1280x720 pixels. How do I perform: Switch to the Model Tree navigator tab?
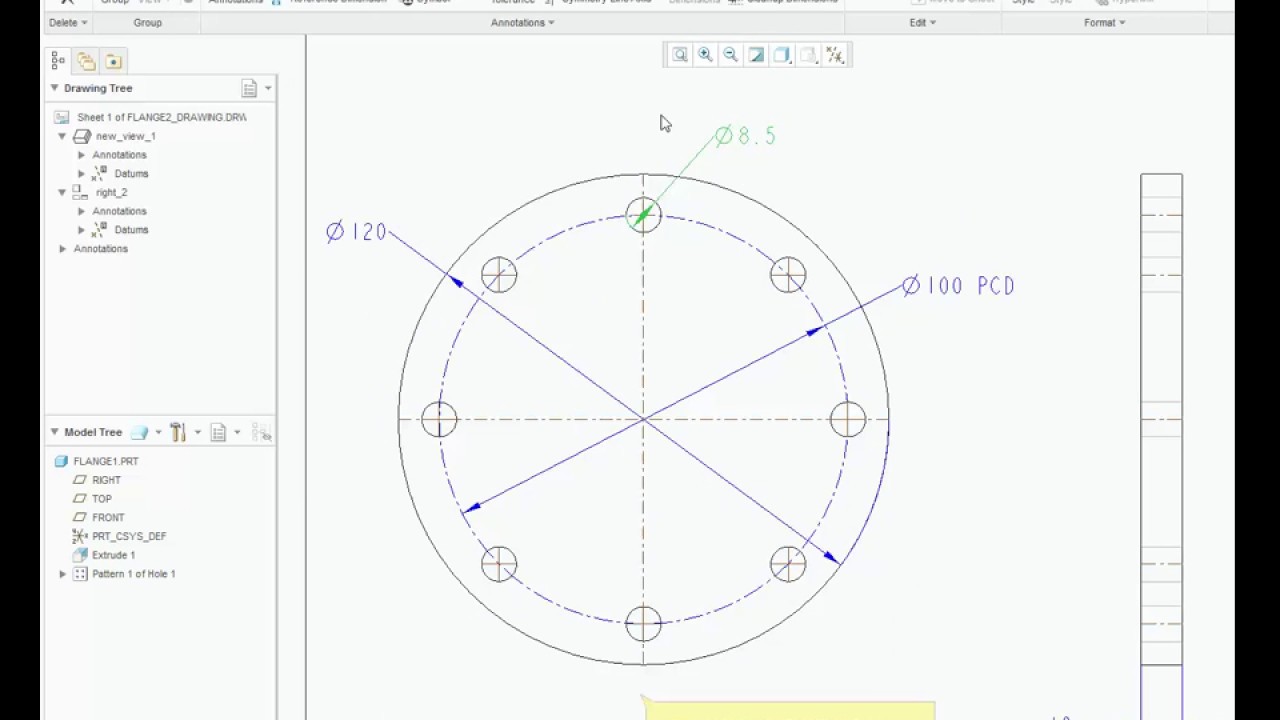pos(59,62)
